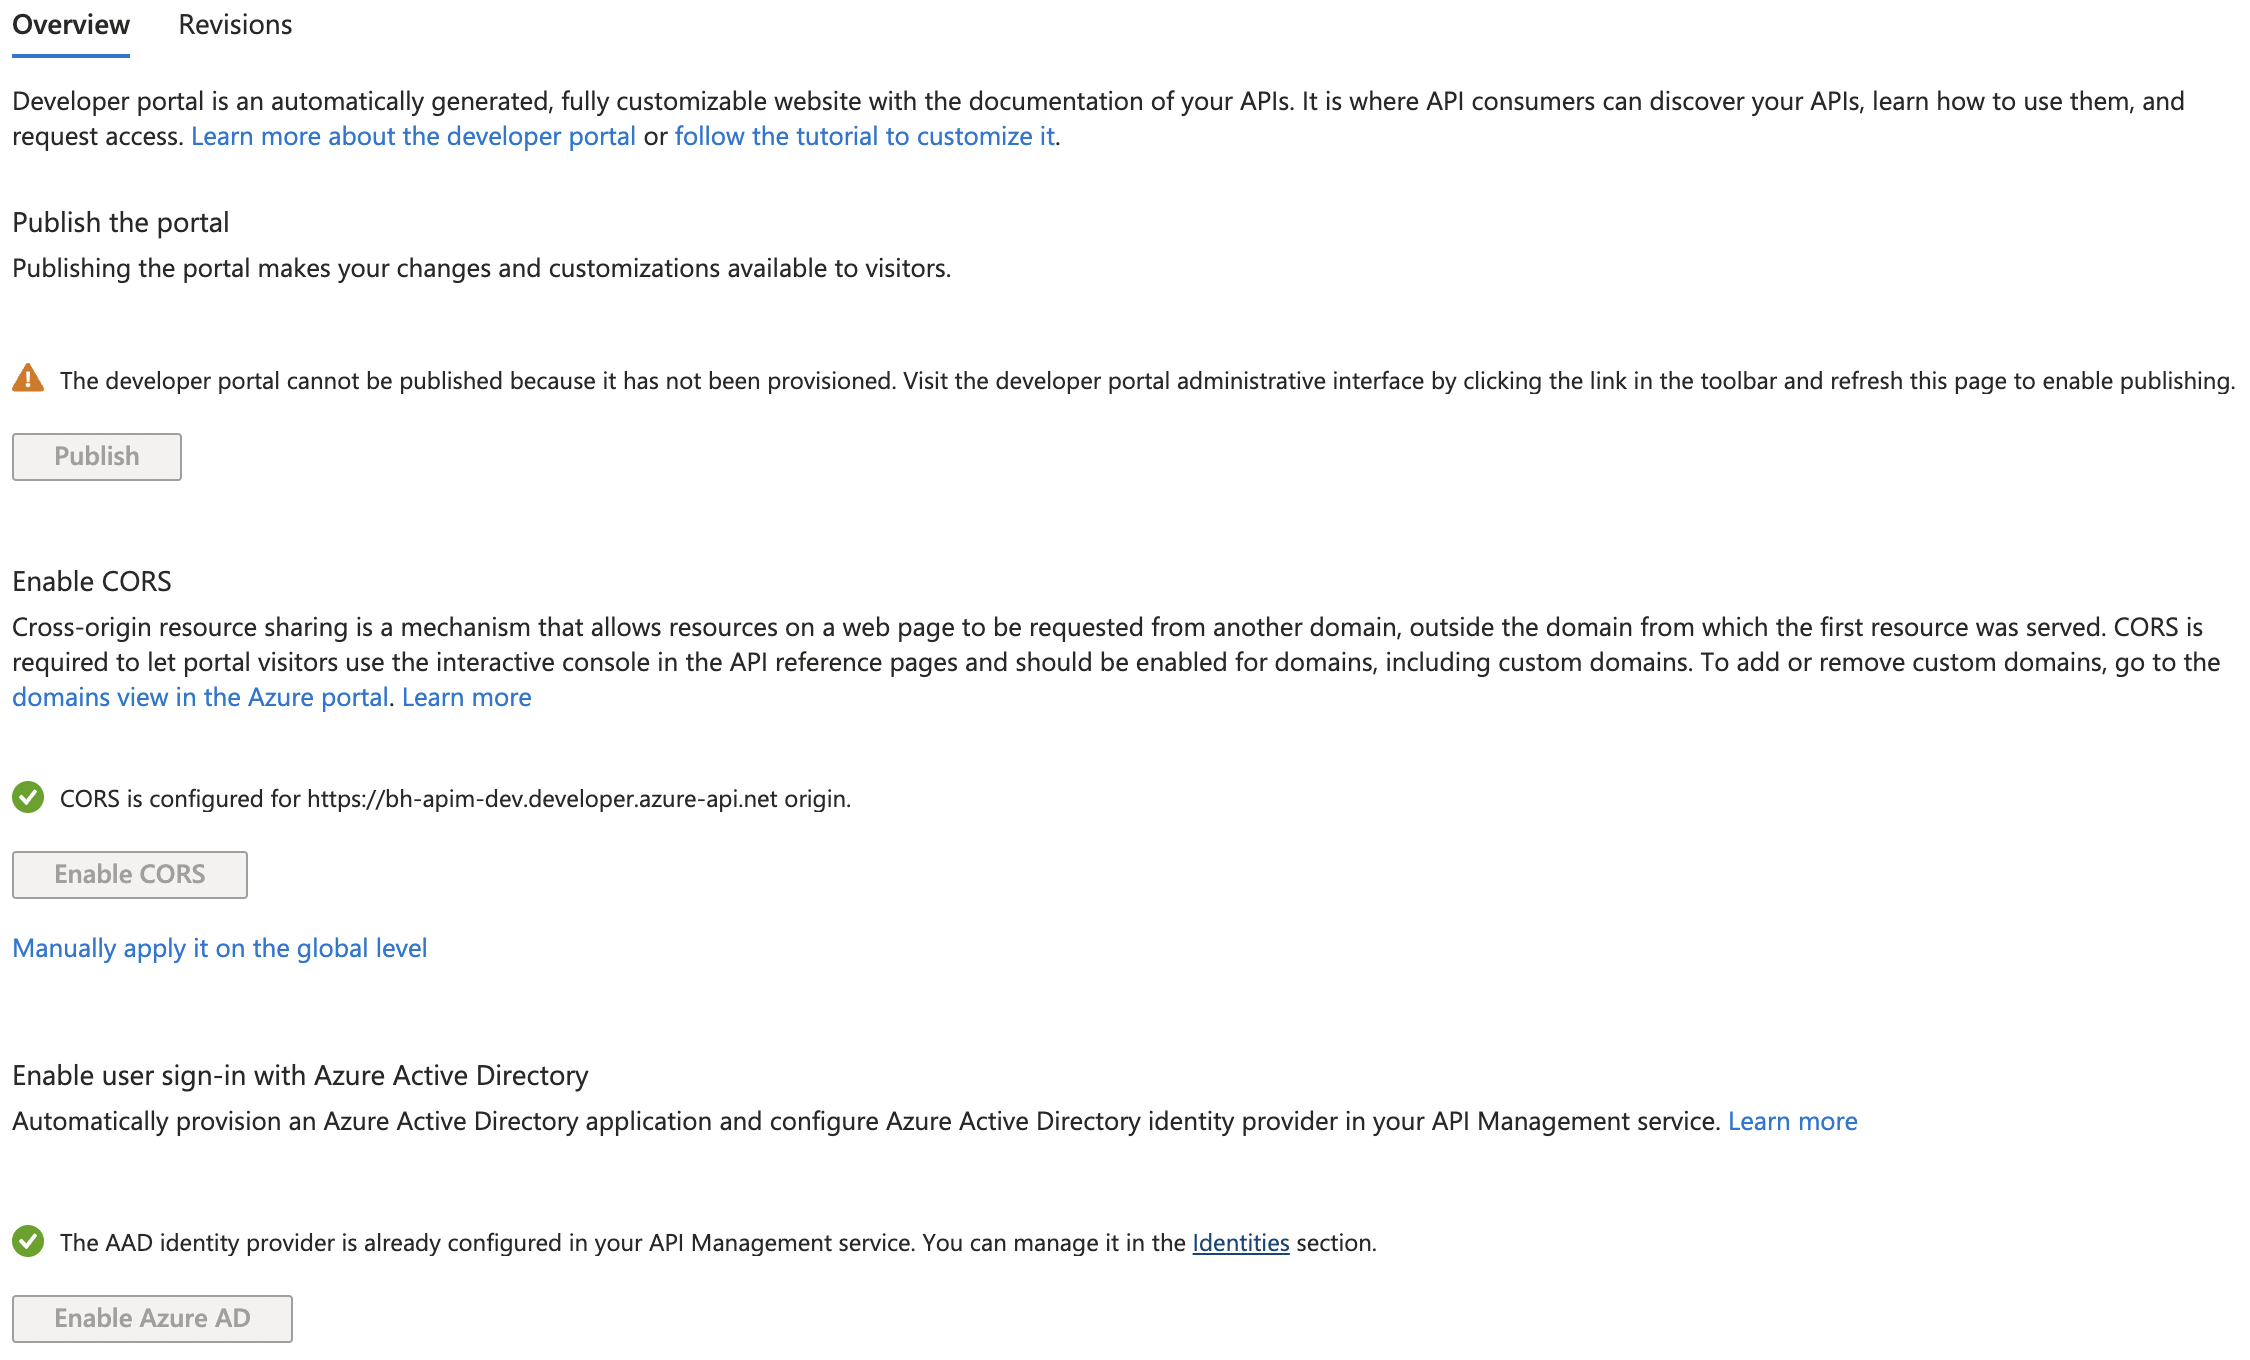2250x1360 pixels.
Task: Open domains view in the Azure portal link
Action: point(200,697)
